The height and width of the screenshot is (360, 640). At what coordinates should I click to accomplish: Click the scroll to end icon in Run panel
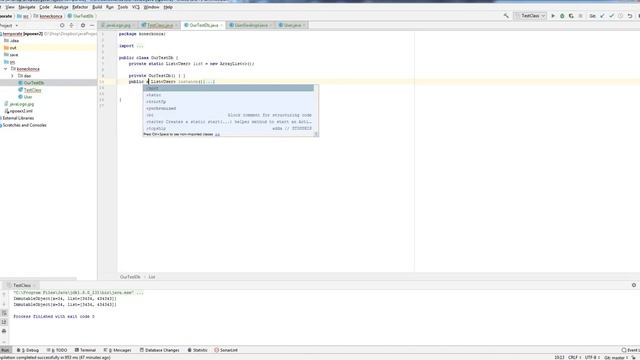4,322
